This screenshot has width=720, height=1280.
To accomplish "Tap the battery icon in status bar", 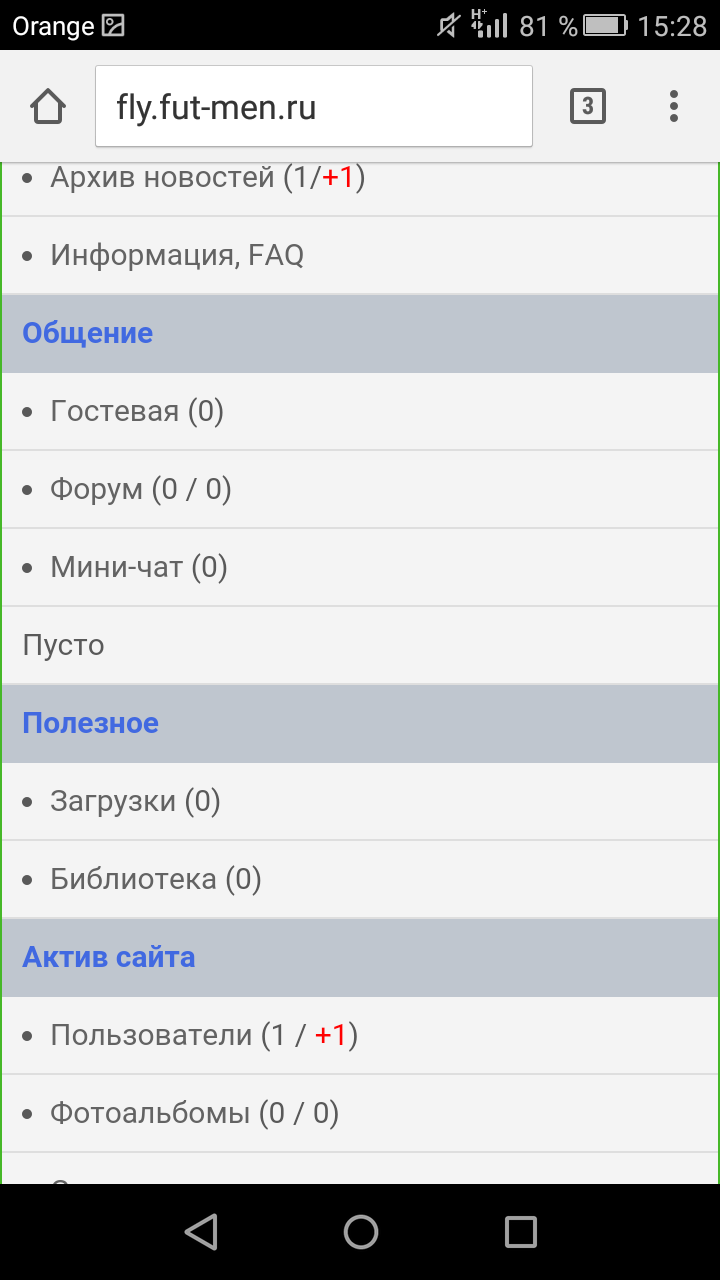I will pyautogui.click(x=606, y=26).
